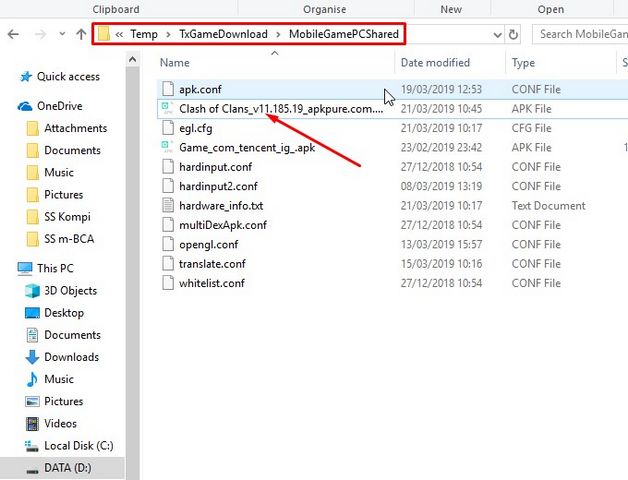Open OneDrive Music folder
The image size is (628, 480).
[x=59, y=172]
